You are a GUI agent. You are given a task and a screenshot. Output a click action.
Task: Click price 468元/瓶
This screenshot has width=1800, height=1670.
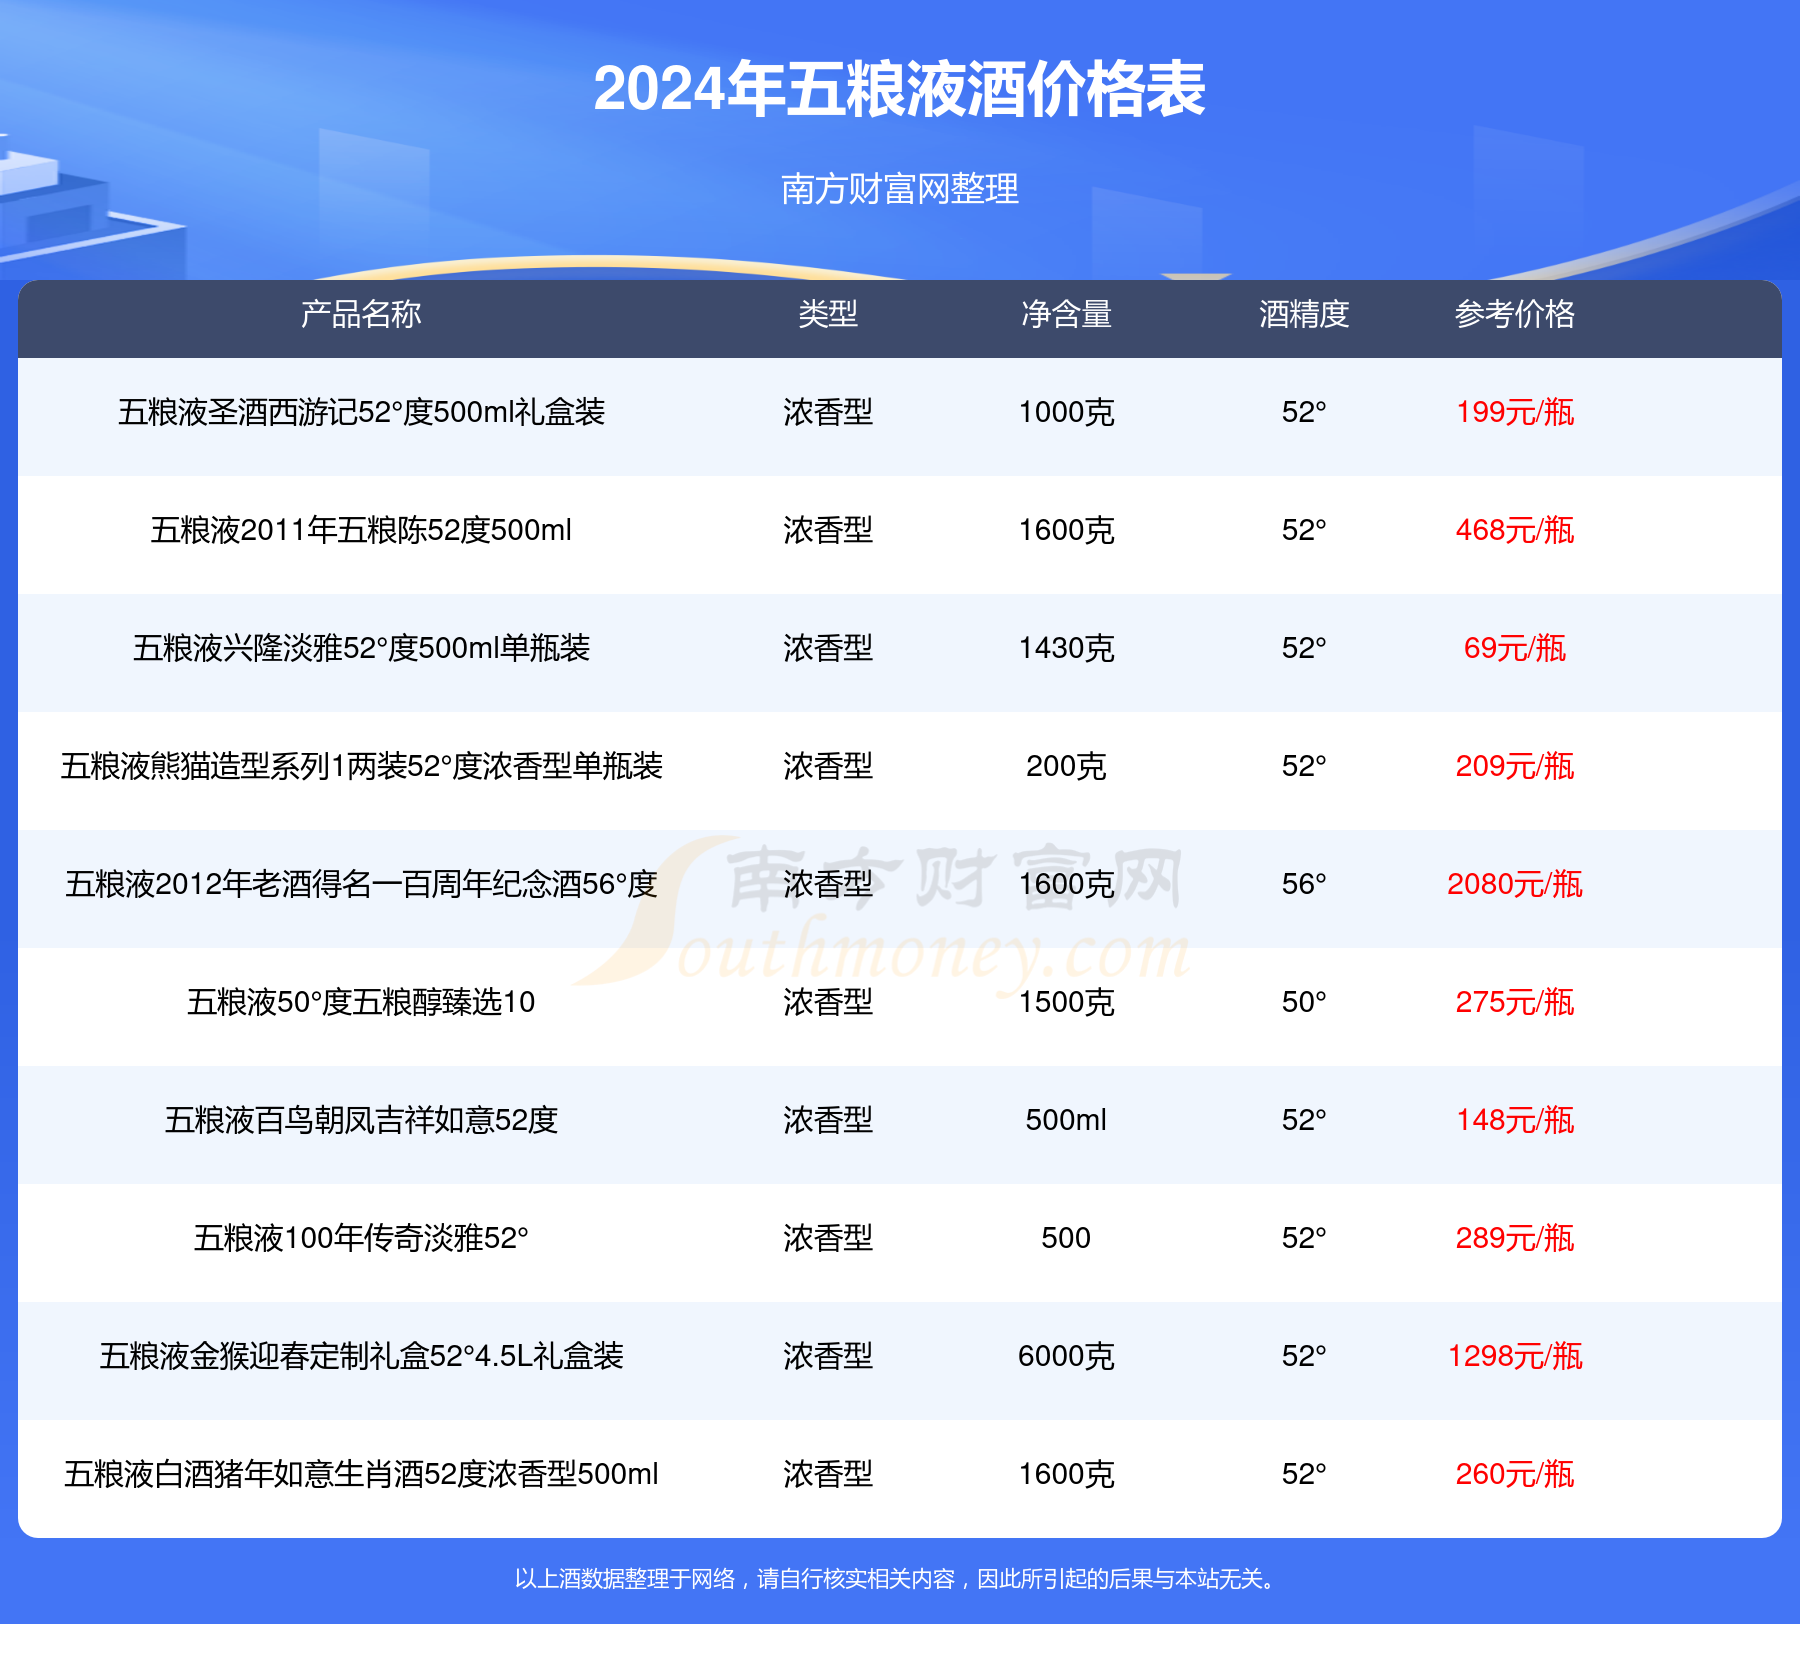pyautogui.click(x=1515, y=530)
